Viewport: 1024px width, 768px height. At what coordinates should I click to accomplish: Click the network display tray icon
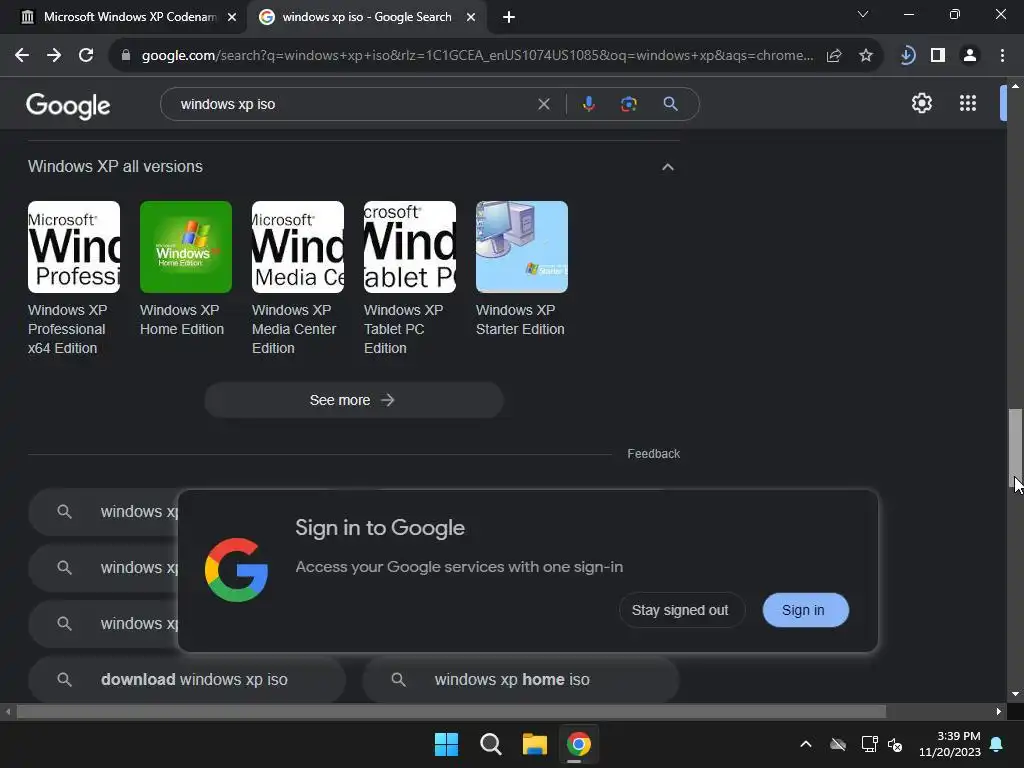[x=869, y=744]
